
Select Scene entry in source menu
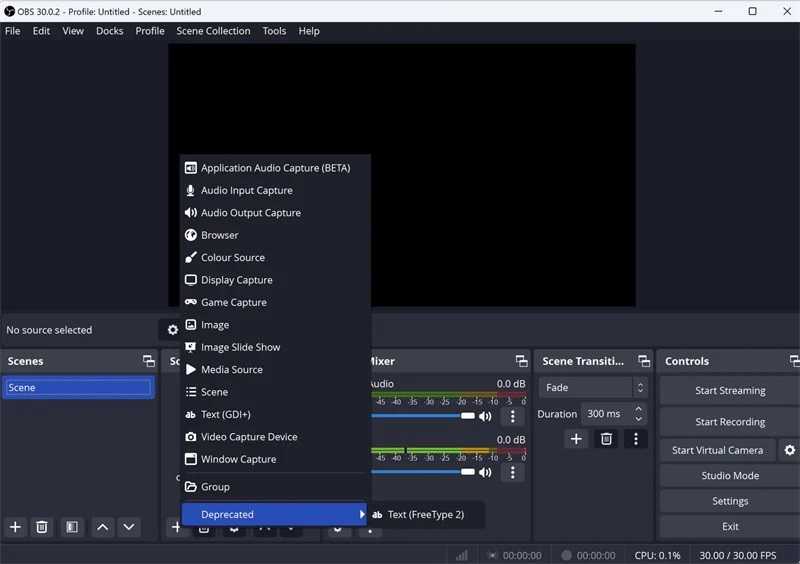[274, 392]
